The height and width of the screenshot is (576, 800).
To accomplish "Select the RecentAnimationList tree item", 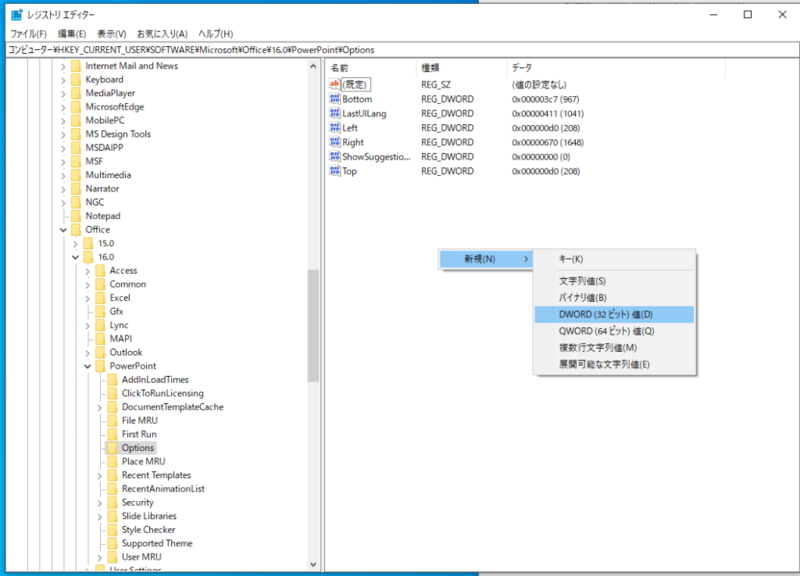I will [x=163, y=489].
